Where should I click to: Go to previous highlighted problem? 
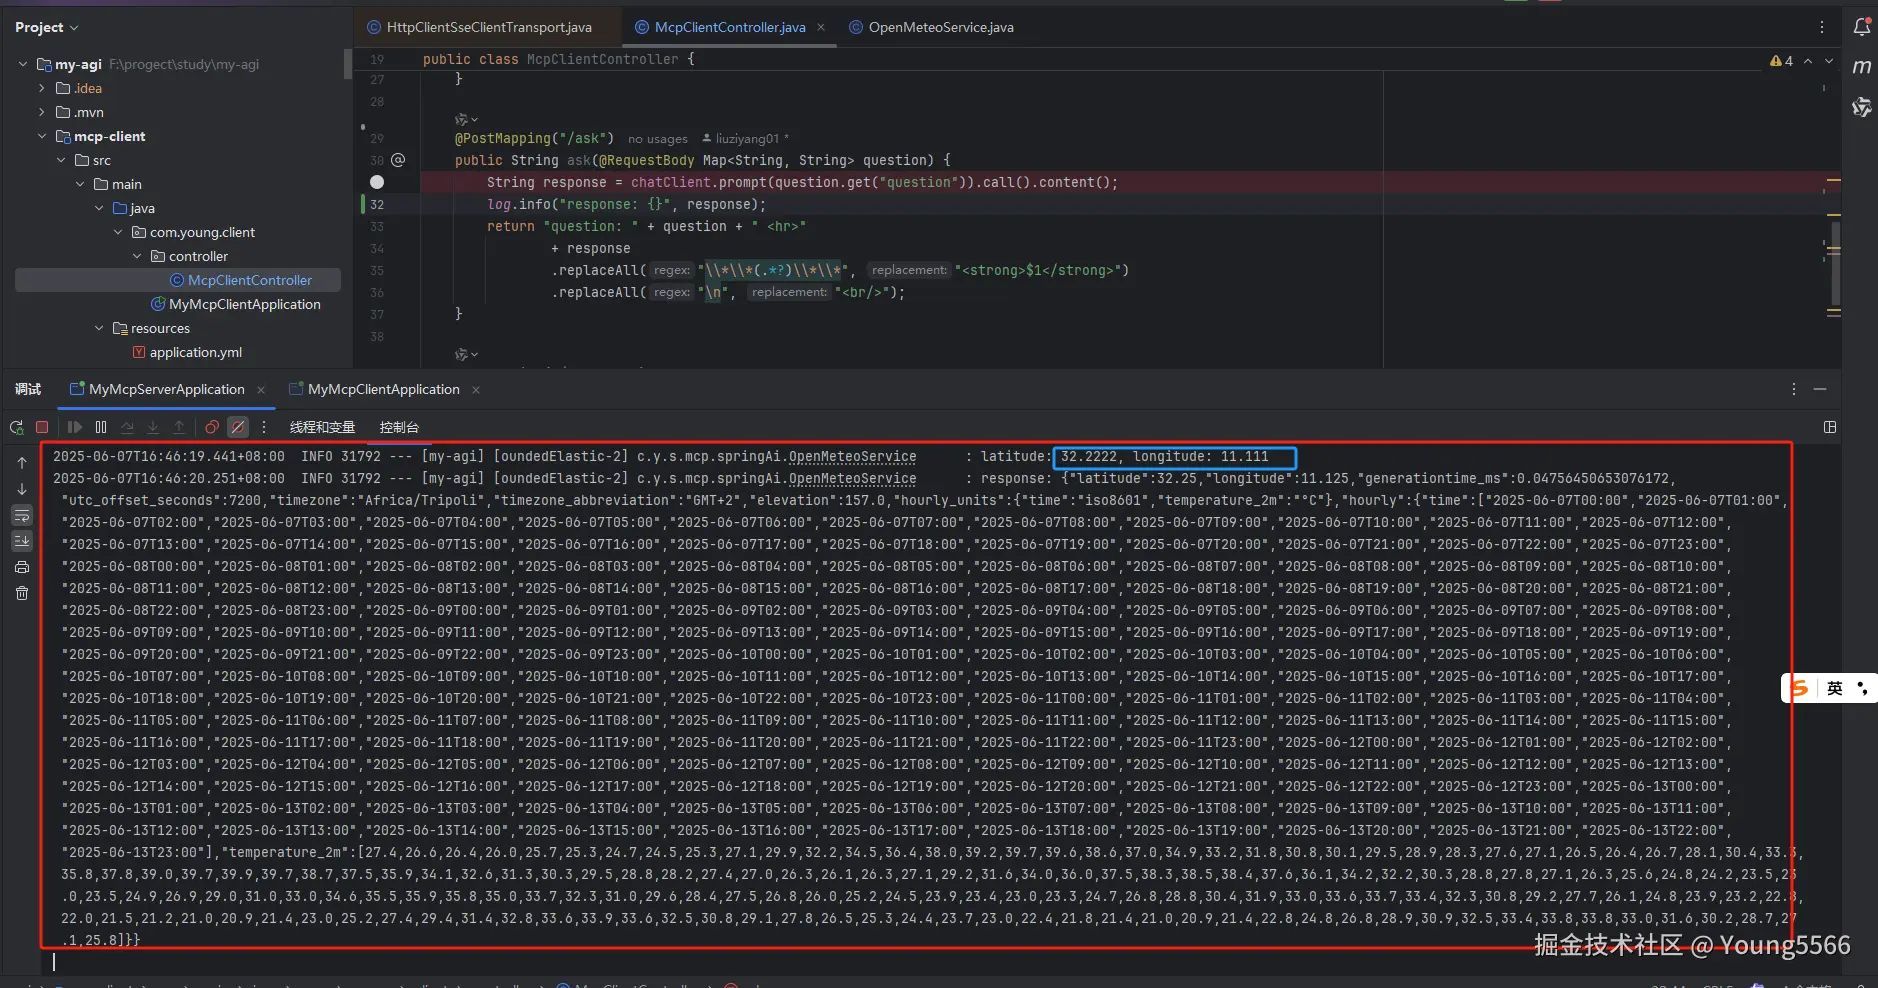click(1808, 61)
